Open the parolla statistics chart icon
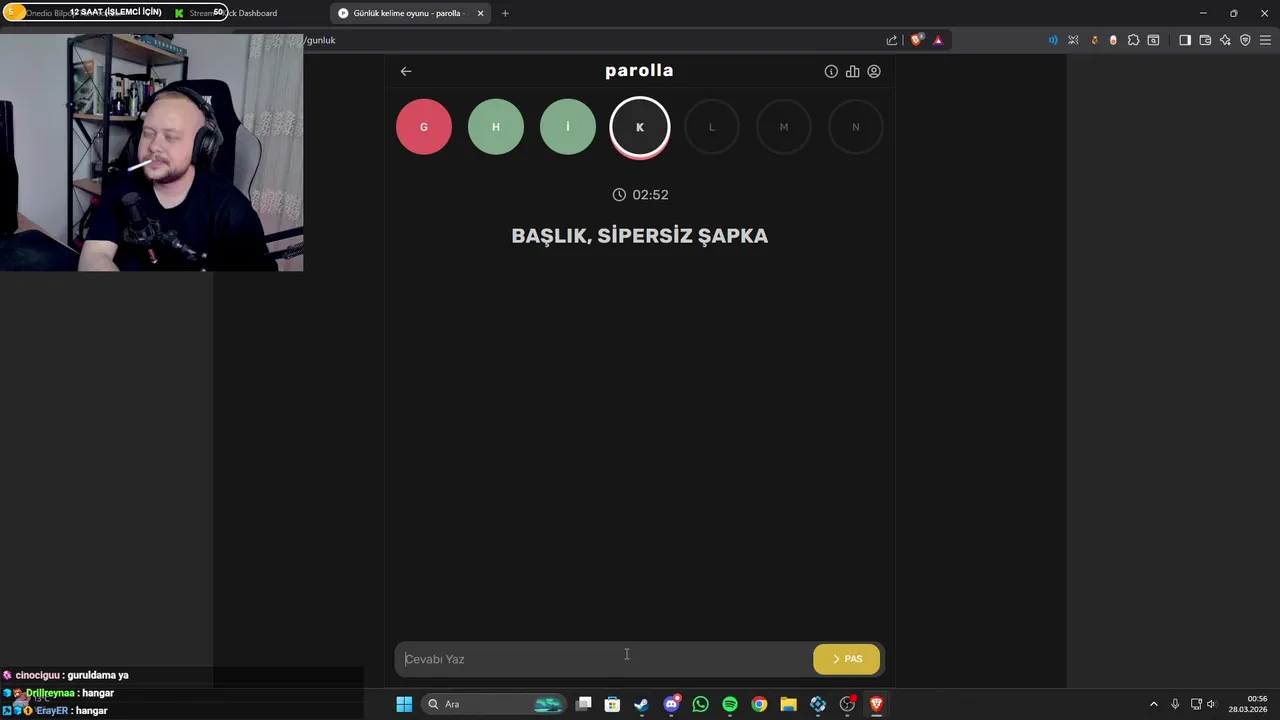1280x720 pixels. click(x=852, y=71)
